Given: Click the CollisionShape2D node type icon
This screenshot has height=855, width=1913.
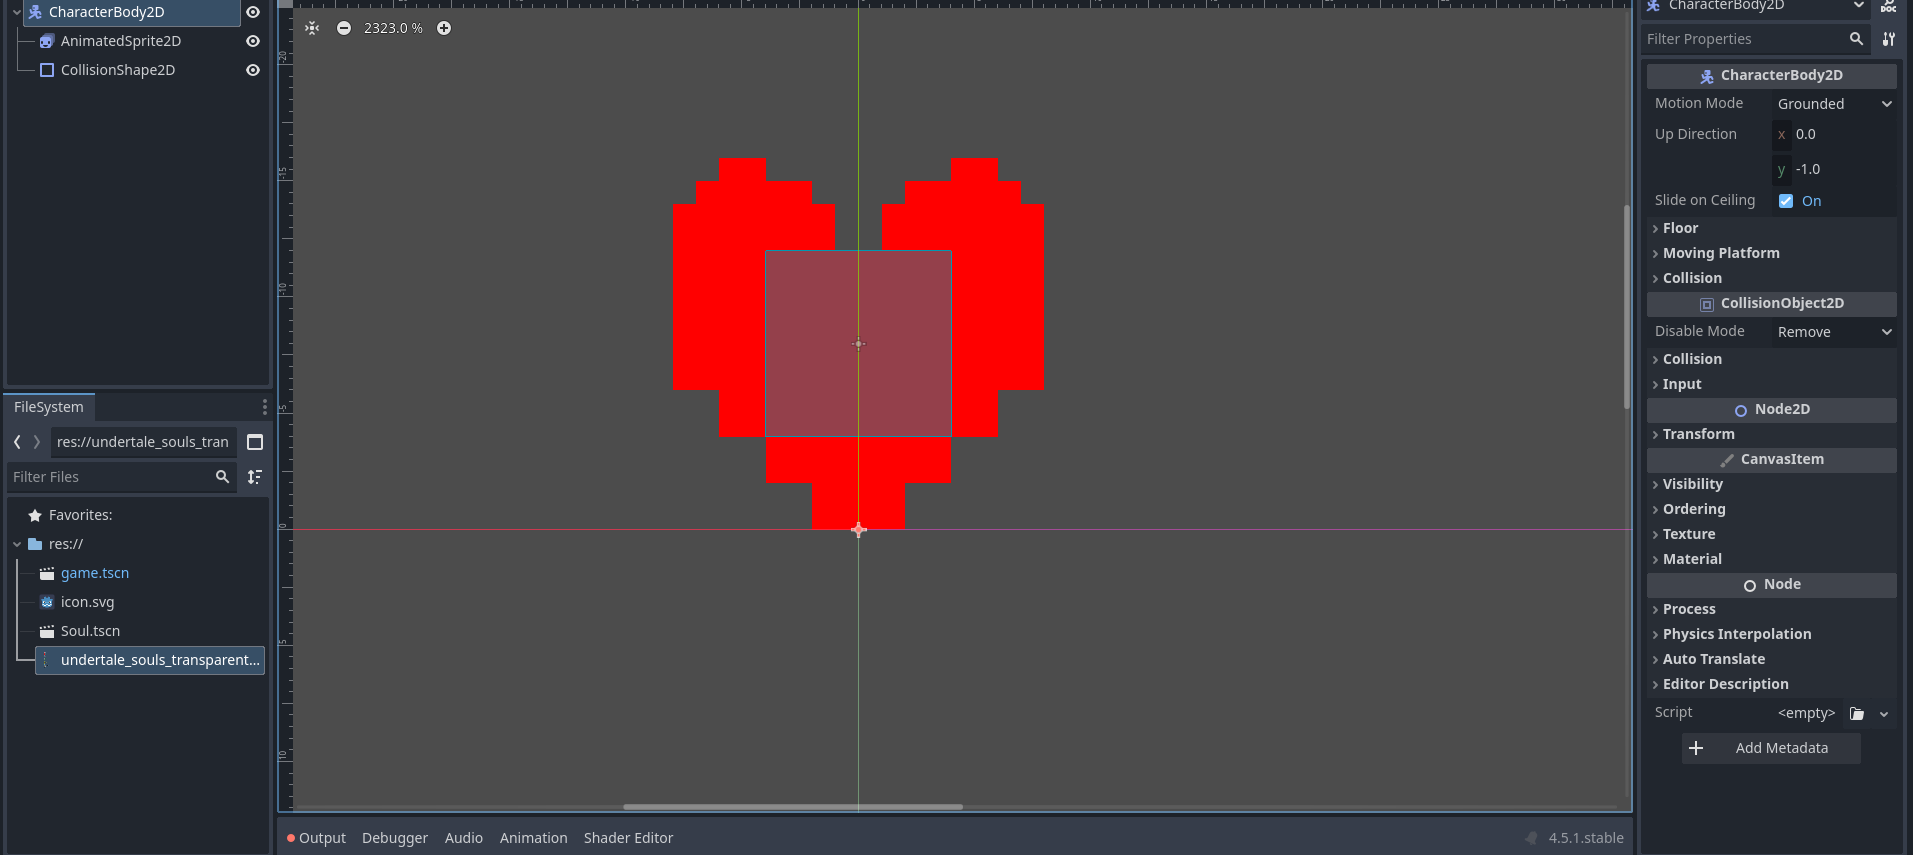Looking at the screenshot, I should tap(47, 70).
